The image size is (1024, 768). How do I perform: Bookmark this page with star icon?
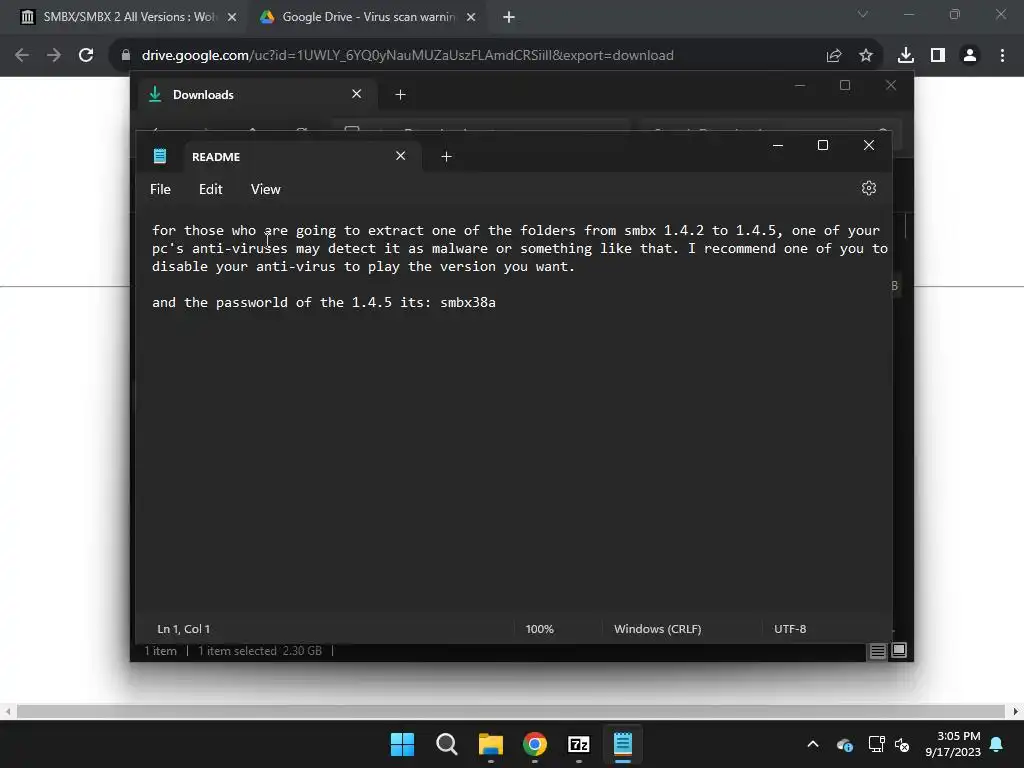pos(866,56)
